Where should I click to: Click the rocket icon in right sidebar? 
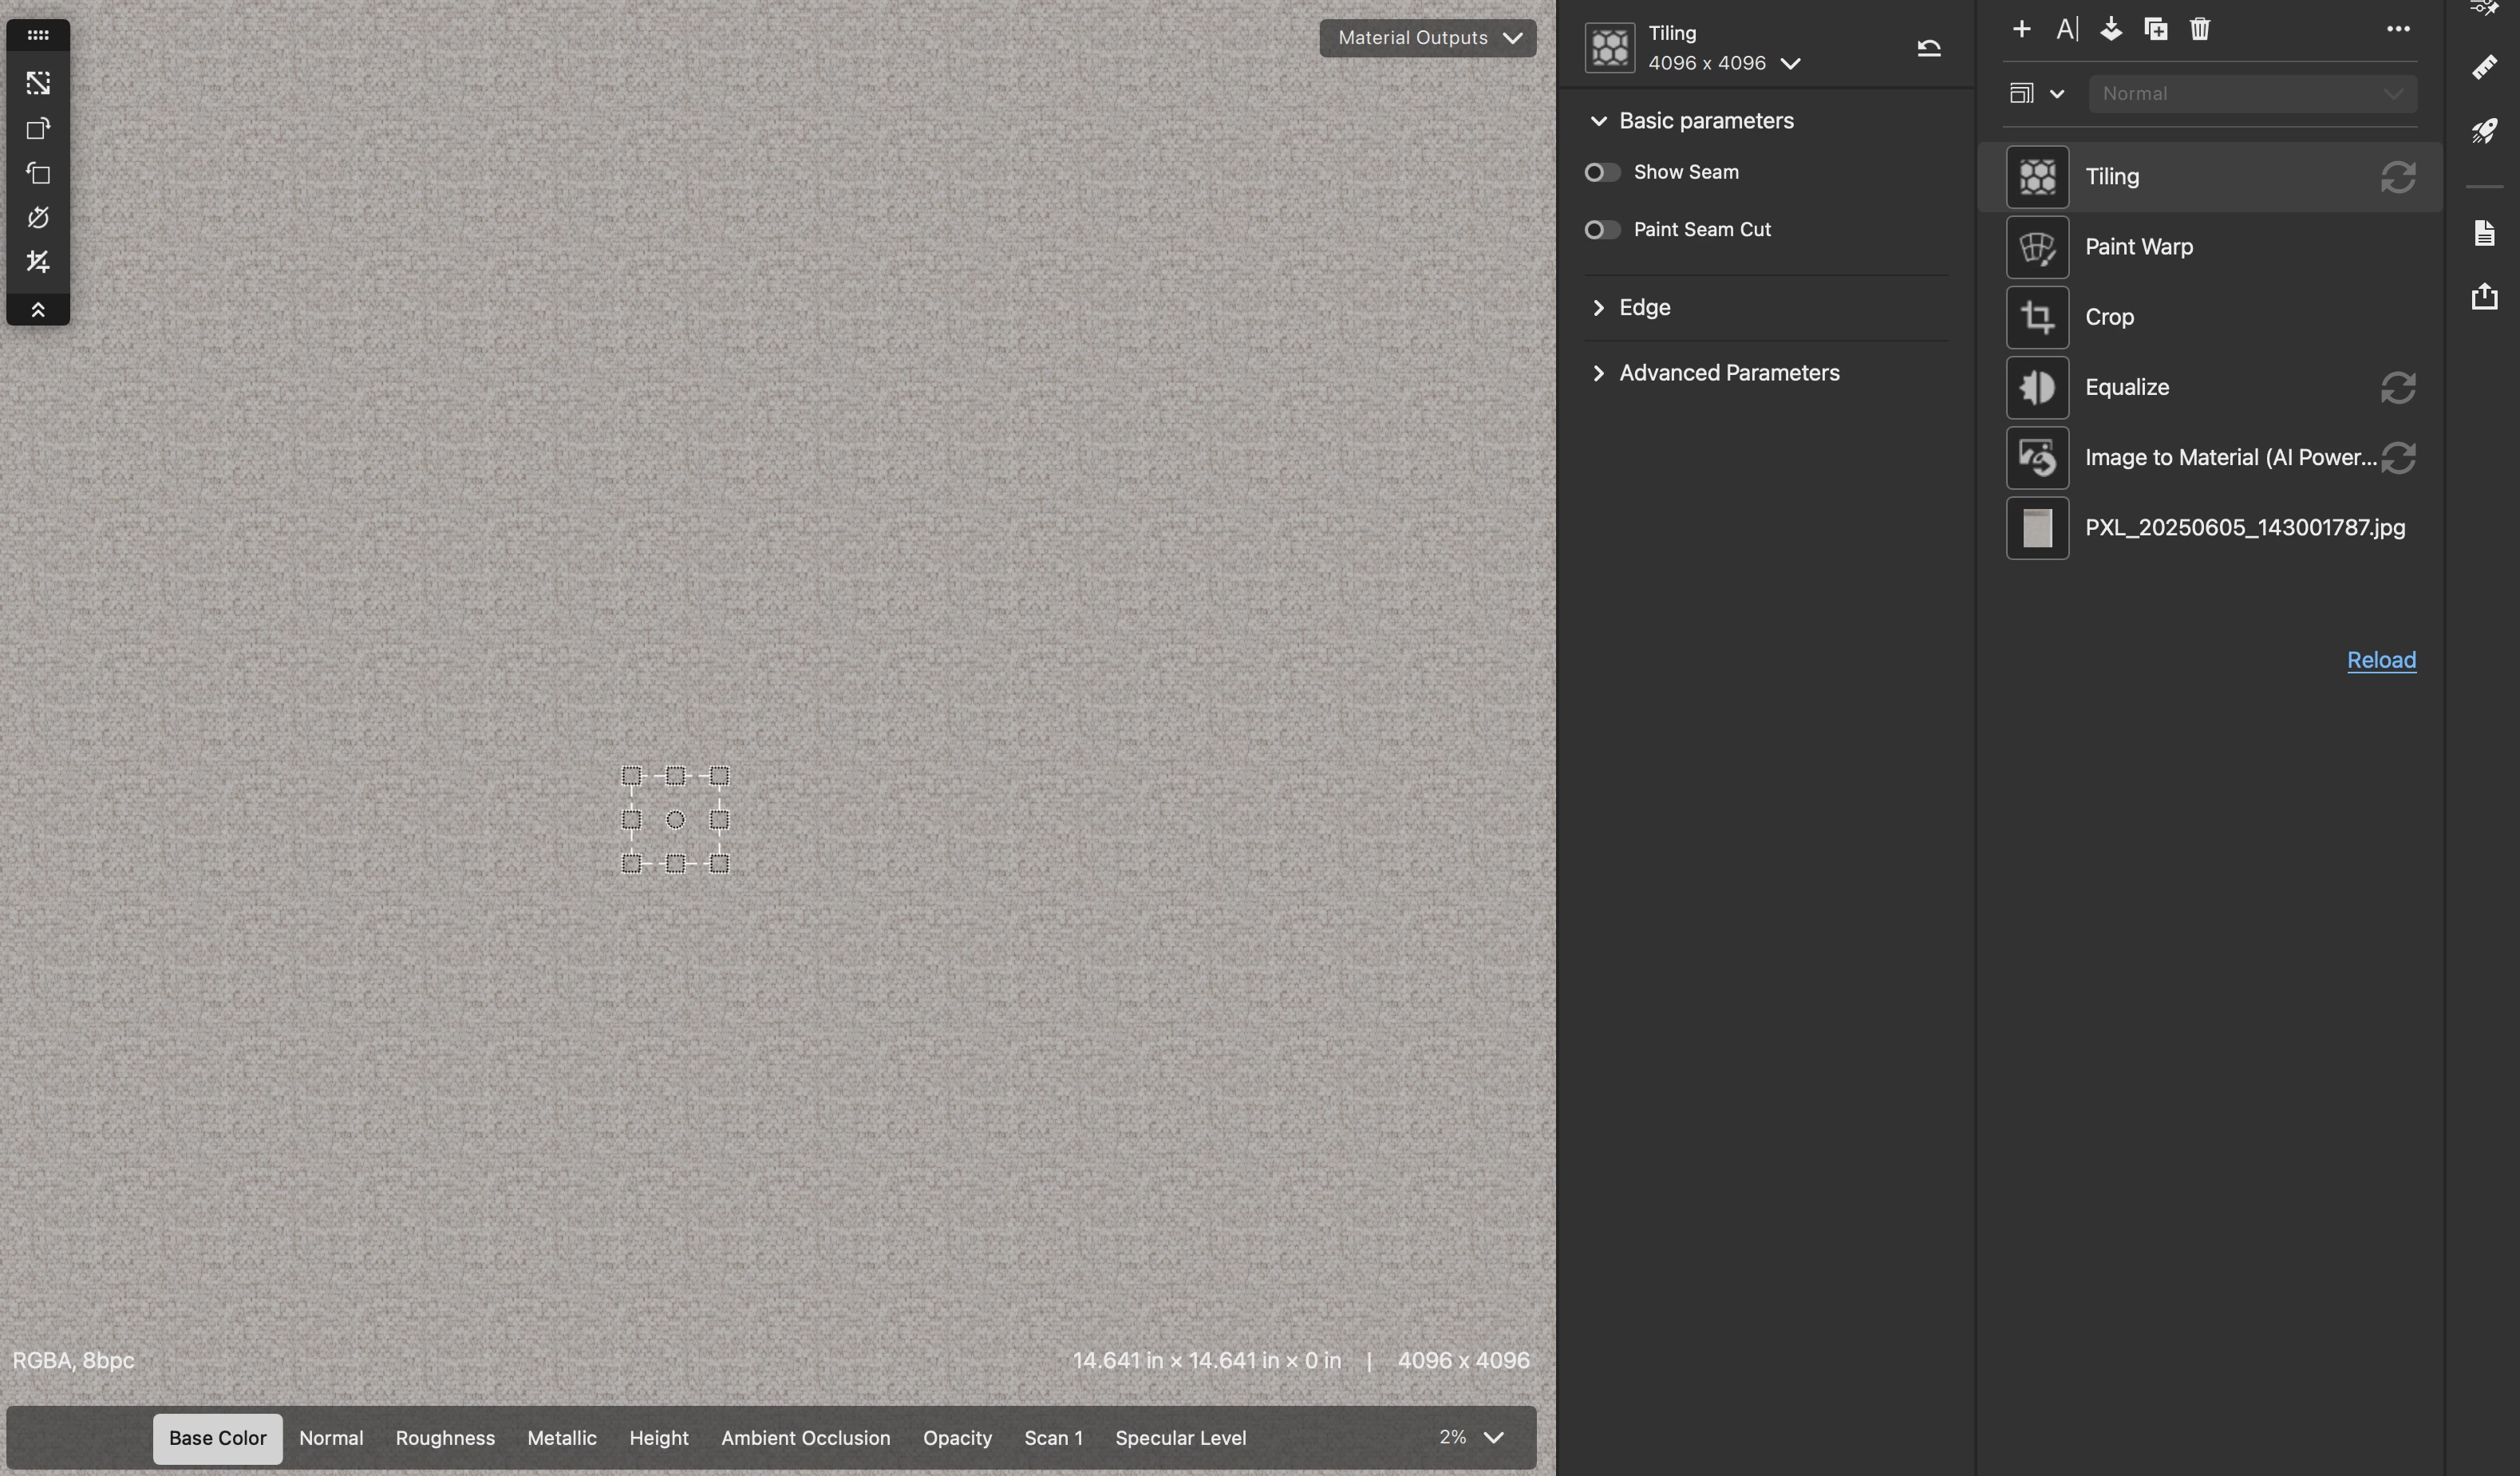(2484, 131)
